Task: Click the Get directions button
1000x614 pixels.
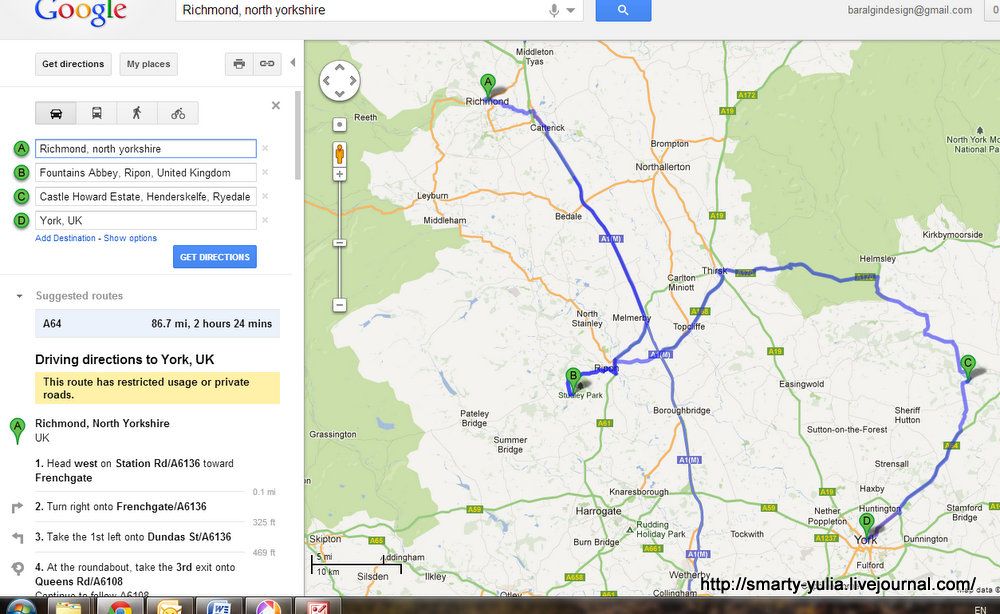Action: pos(73,64)
